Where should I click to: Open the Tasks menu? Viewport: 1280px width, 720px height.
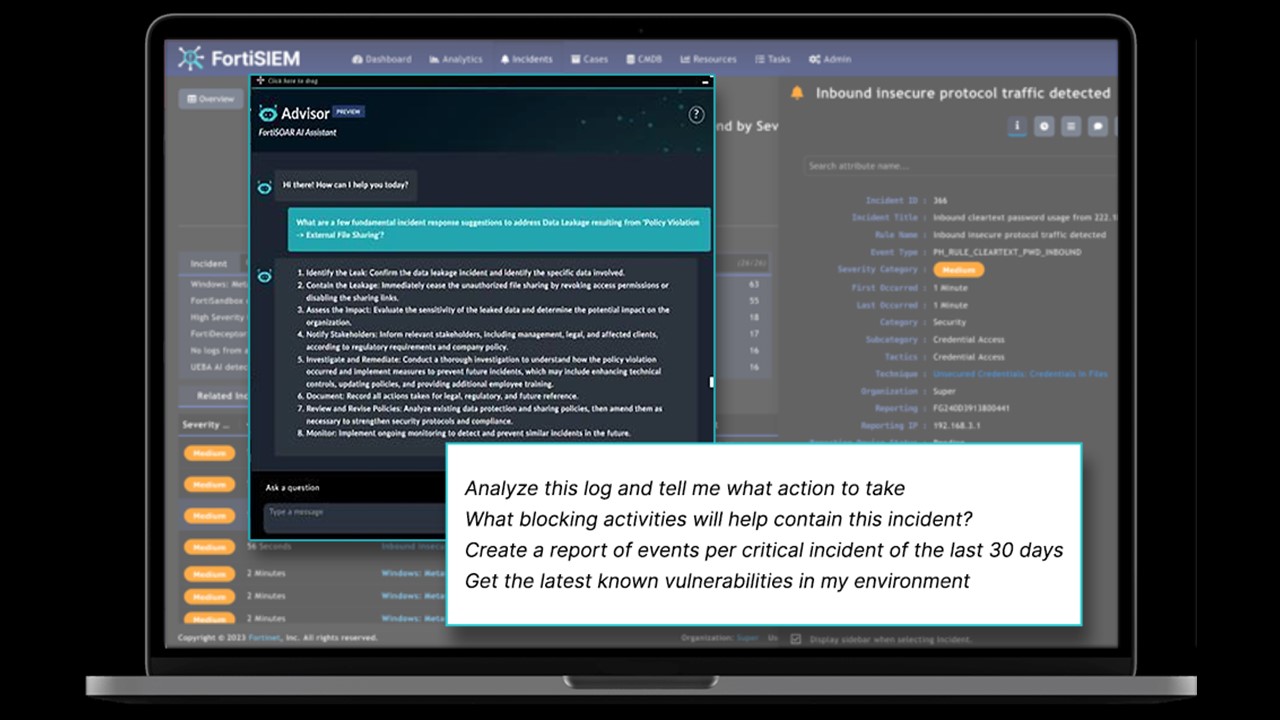pos(773,59)
